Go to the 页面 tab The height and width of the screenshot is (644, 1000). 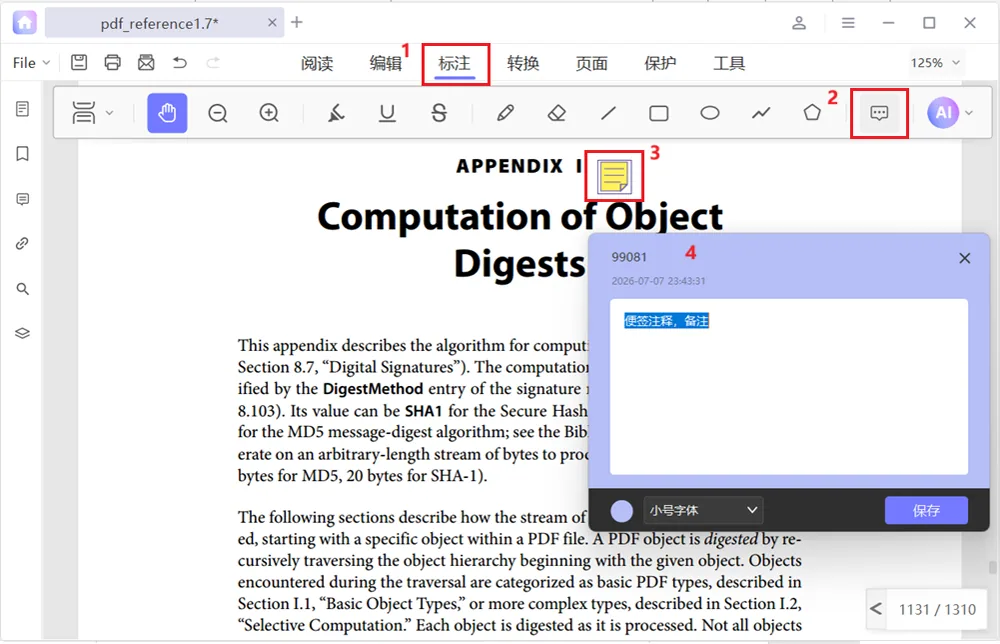(591, 63)
